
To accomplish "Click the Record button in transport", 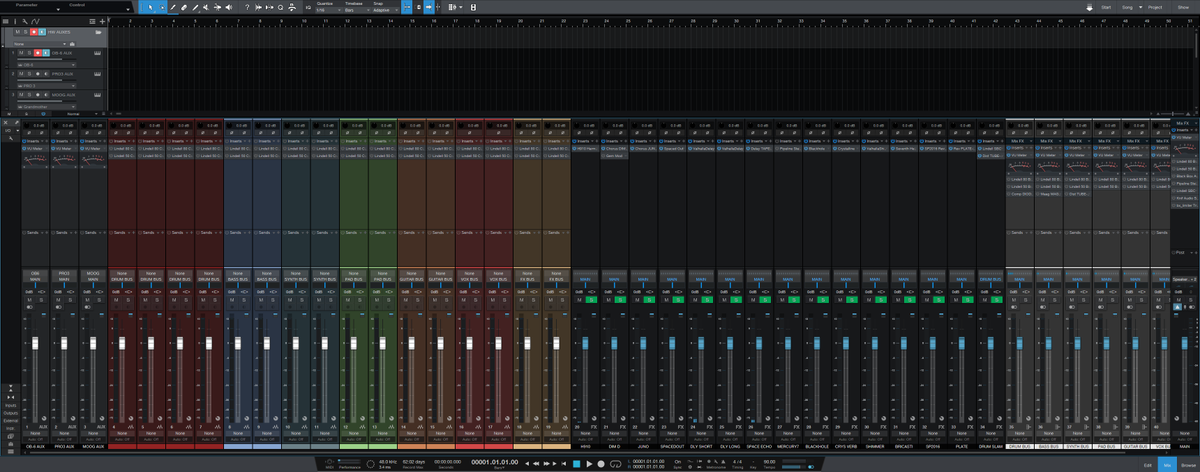I will pyautogui.click(x=601, y=464).
